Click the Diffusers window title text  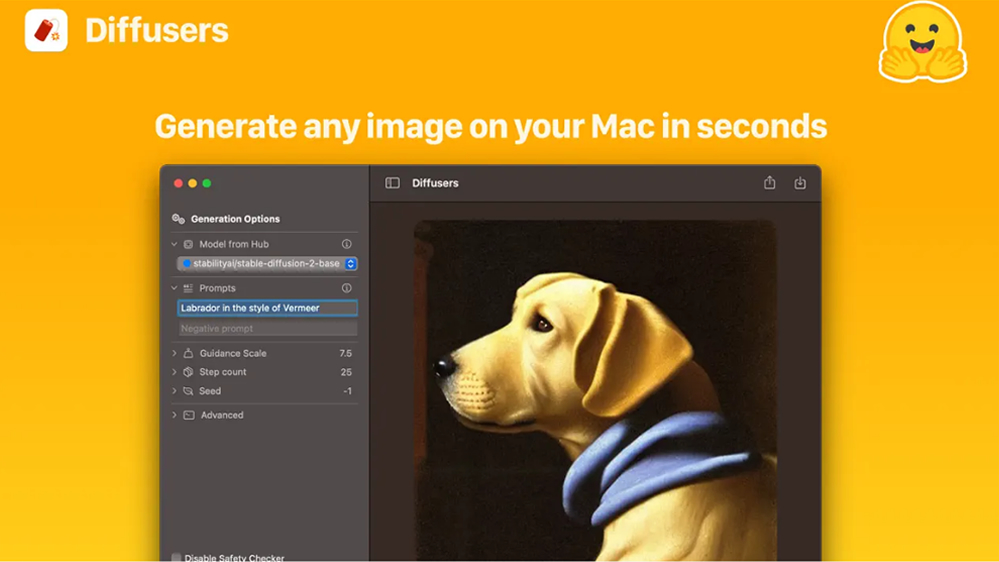(x=435, y=183)
